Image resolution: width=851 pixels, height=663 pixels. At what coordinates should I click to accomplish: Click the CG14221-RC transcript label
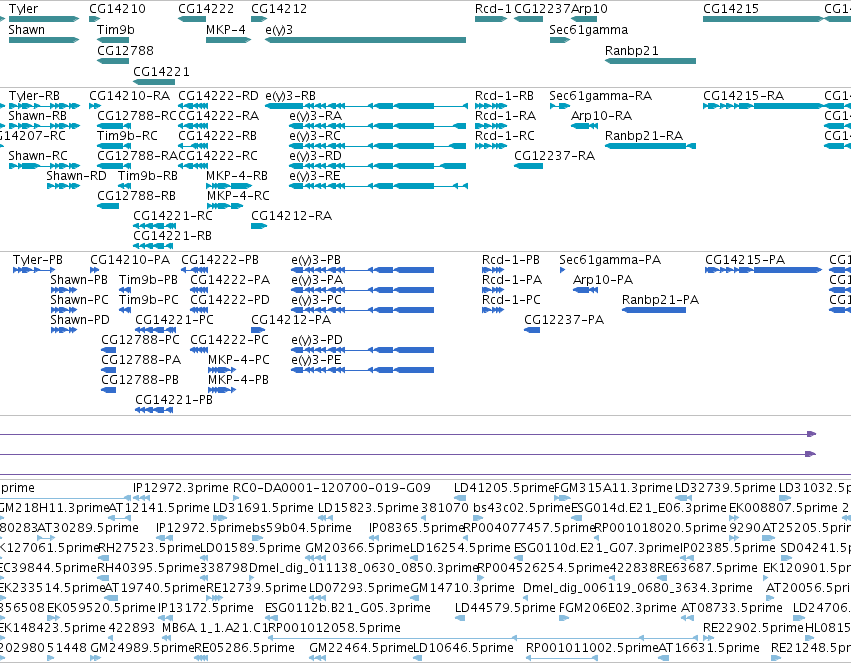[x=173, y=216]
